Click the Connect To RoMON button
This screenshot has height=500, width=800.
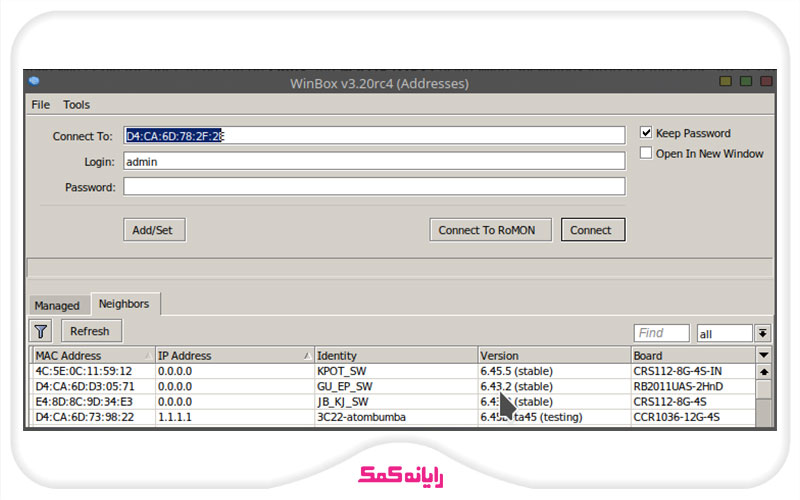point(490,230)
